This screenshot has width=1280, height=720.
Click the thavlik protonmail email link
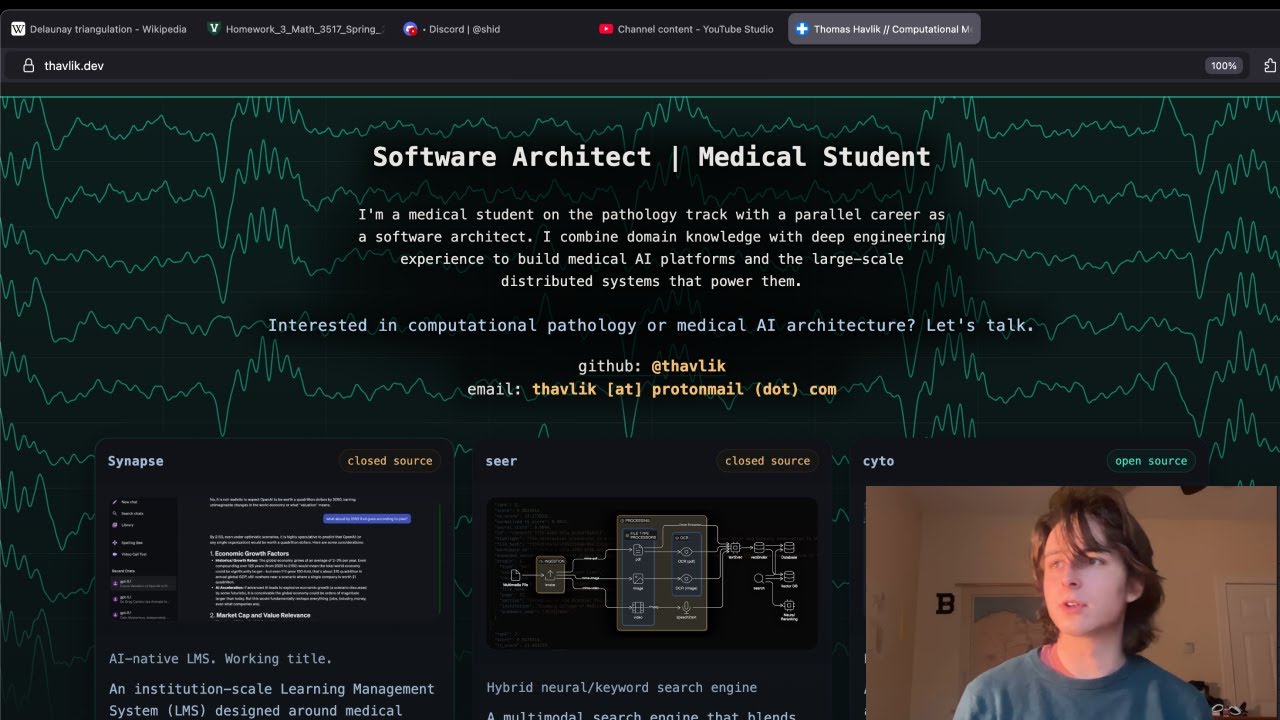point(684,389)
